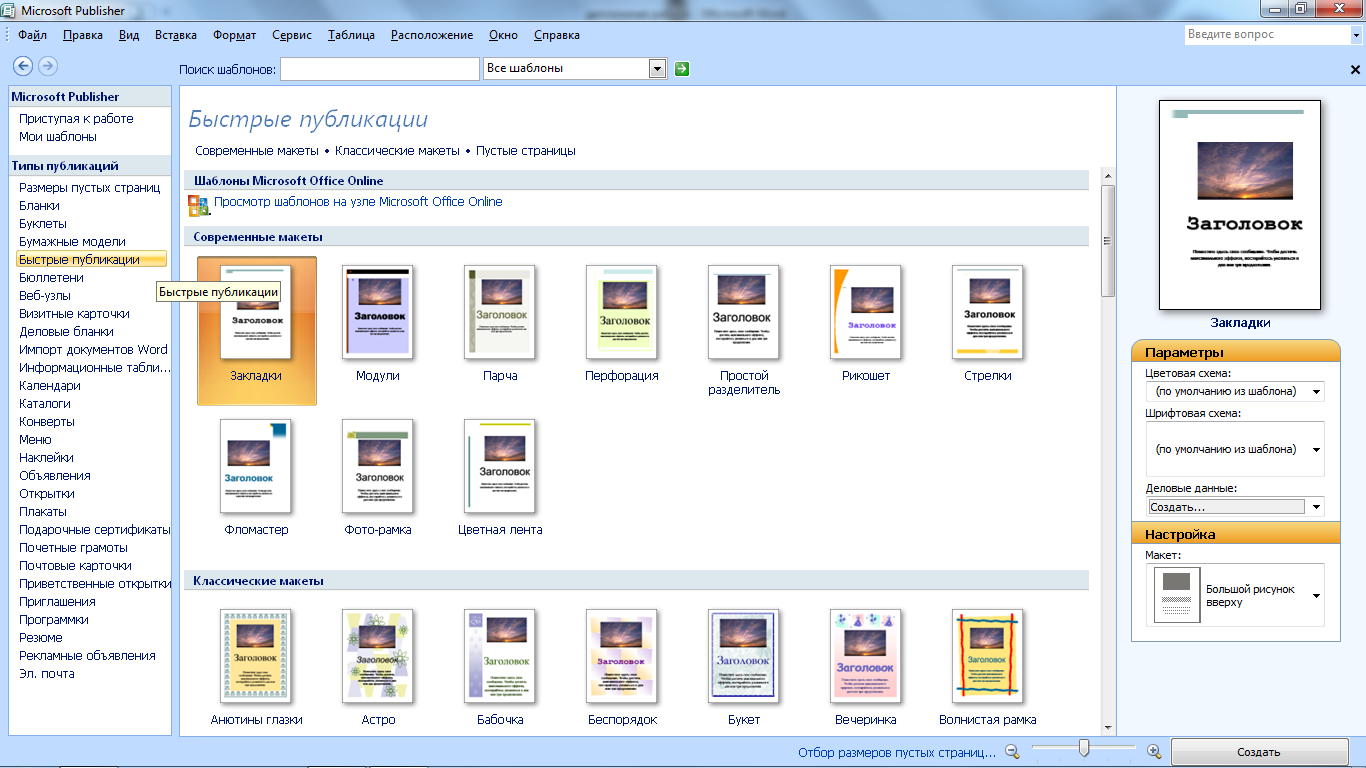Screen dimensions: 1366x768
Task: Click the Введите вопрос help box
Action: tap(1267, 34)
